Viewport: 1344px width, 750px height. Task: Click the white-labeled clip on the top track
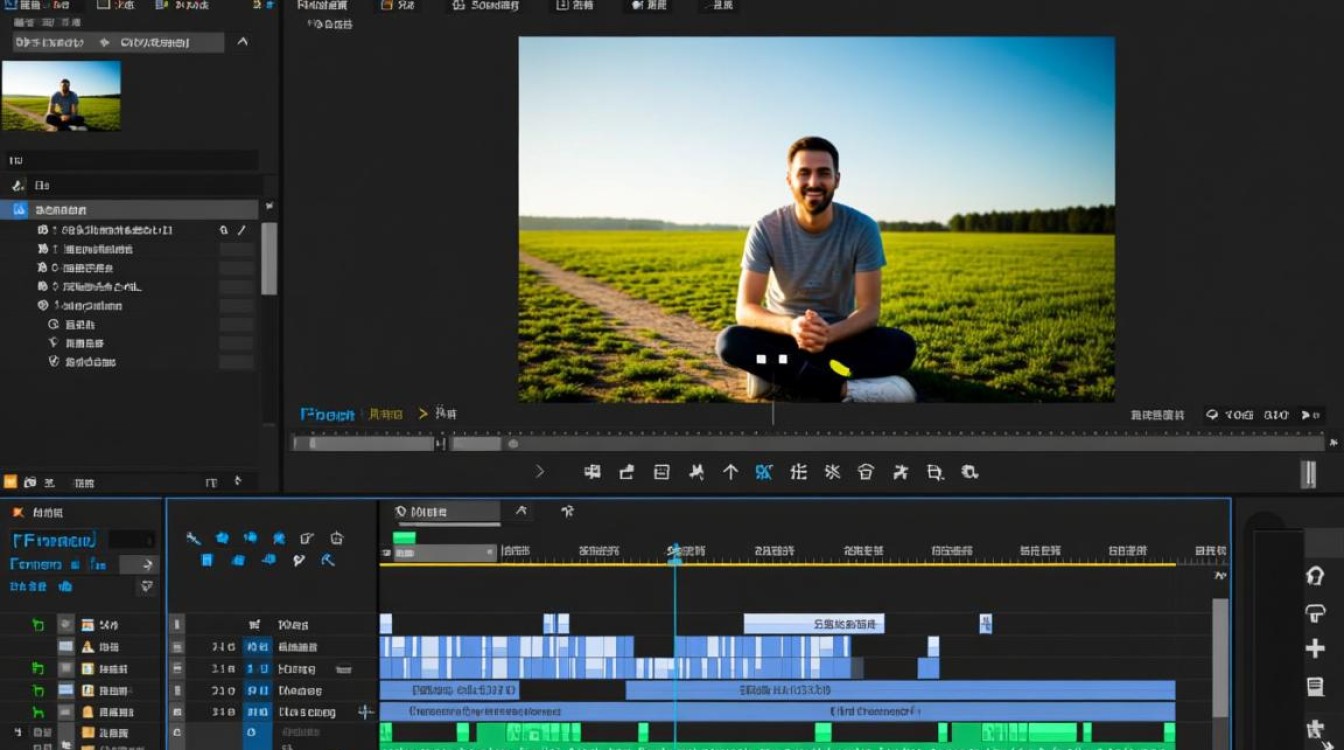tap(814, 624)
